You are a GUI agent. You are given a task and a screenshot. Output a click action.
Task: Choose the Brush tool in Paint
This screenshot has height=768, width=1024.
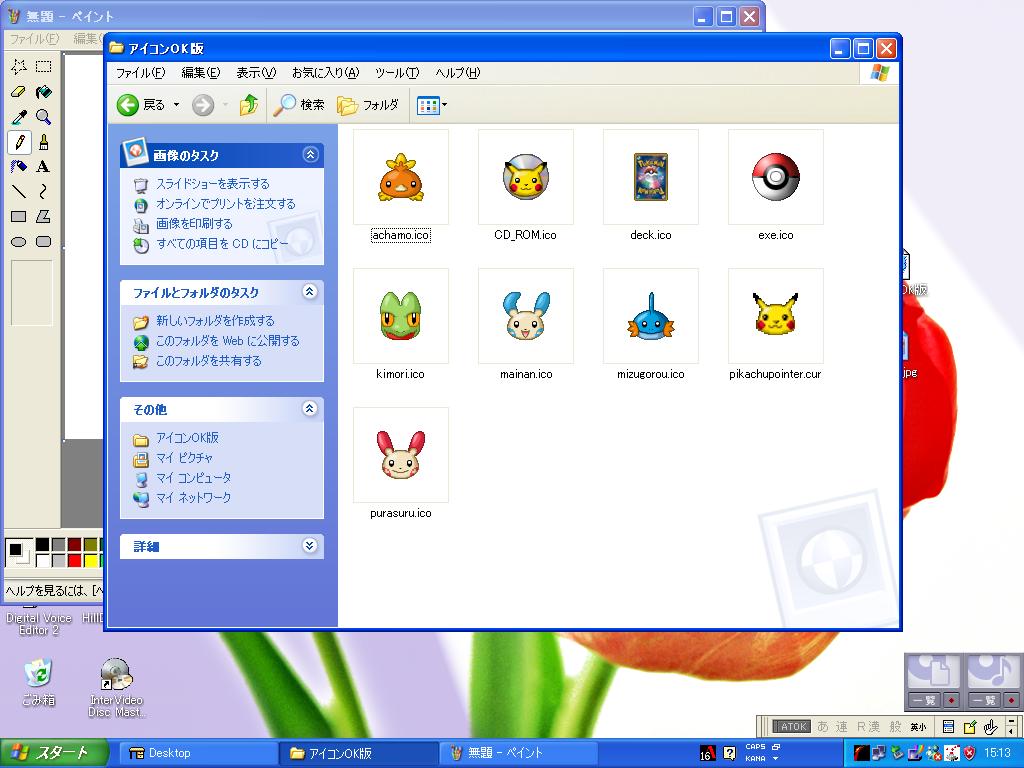point(44,142)
